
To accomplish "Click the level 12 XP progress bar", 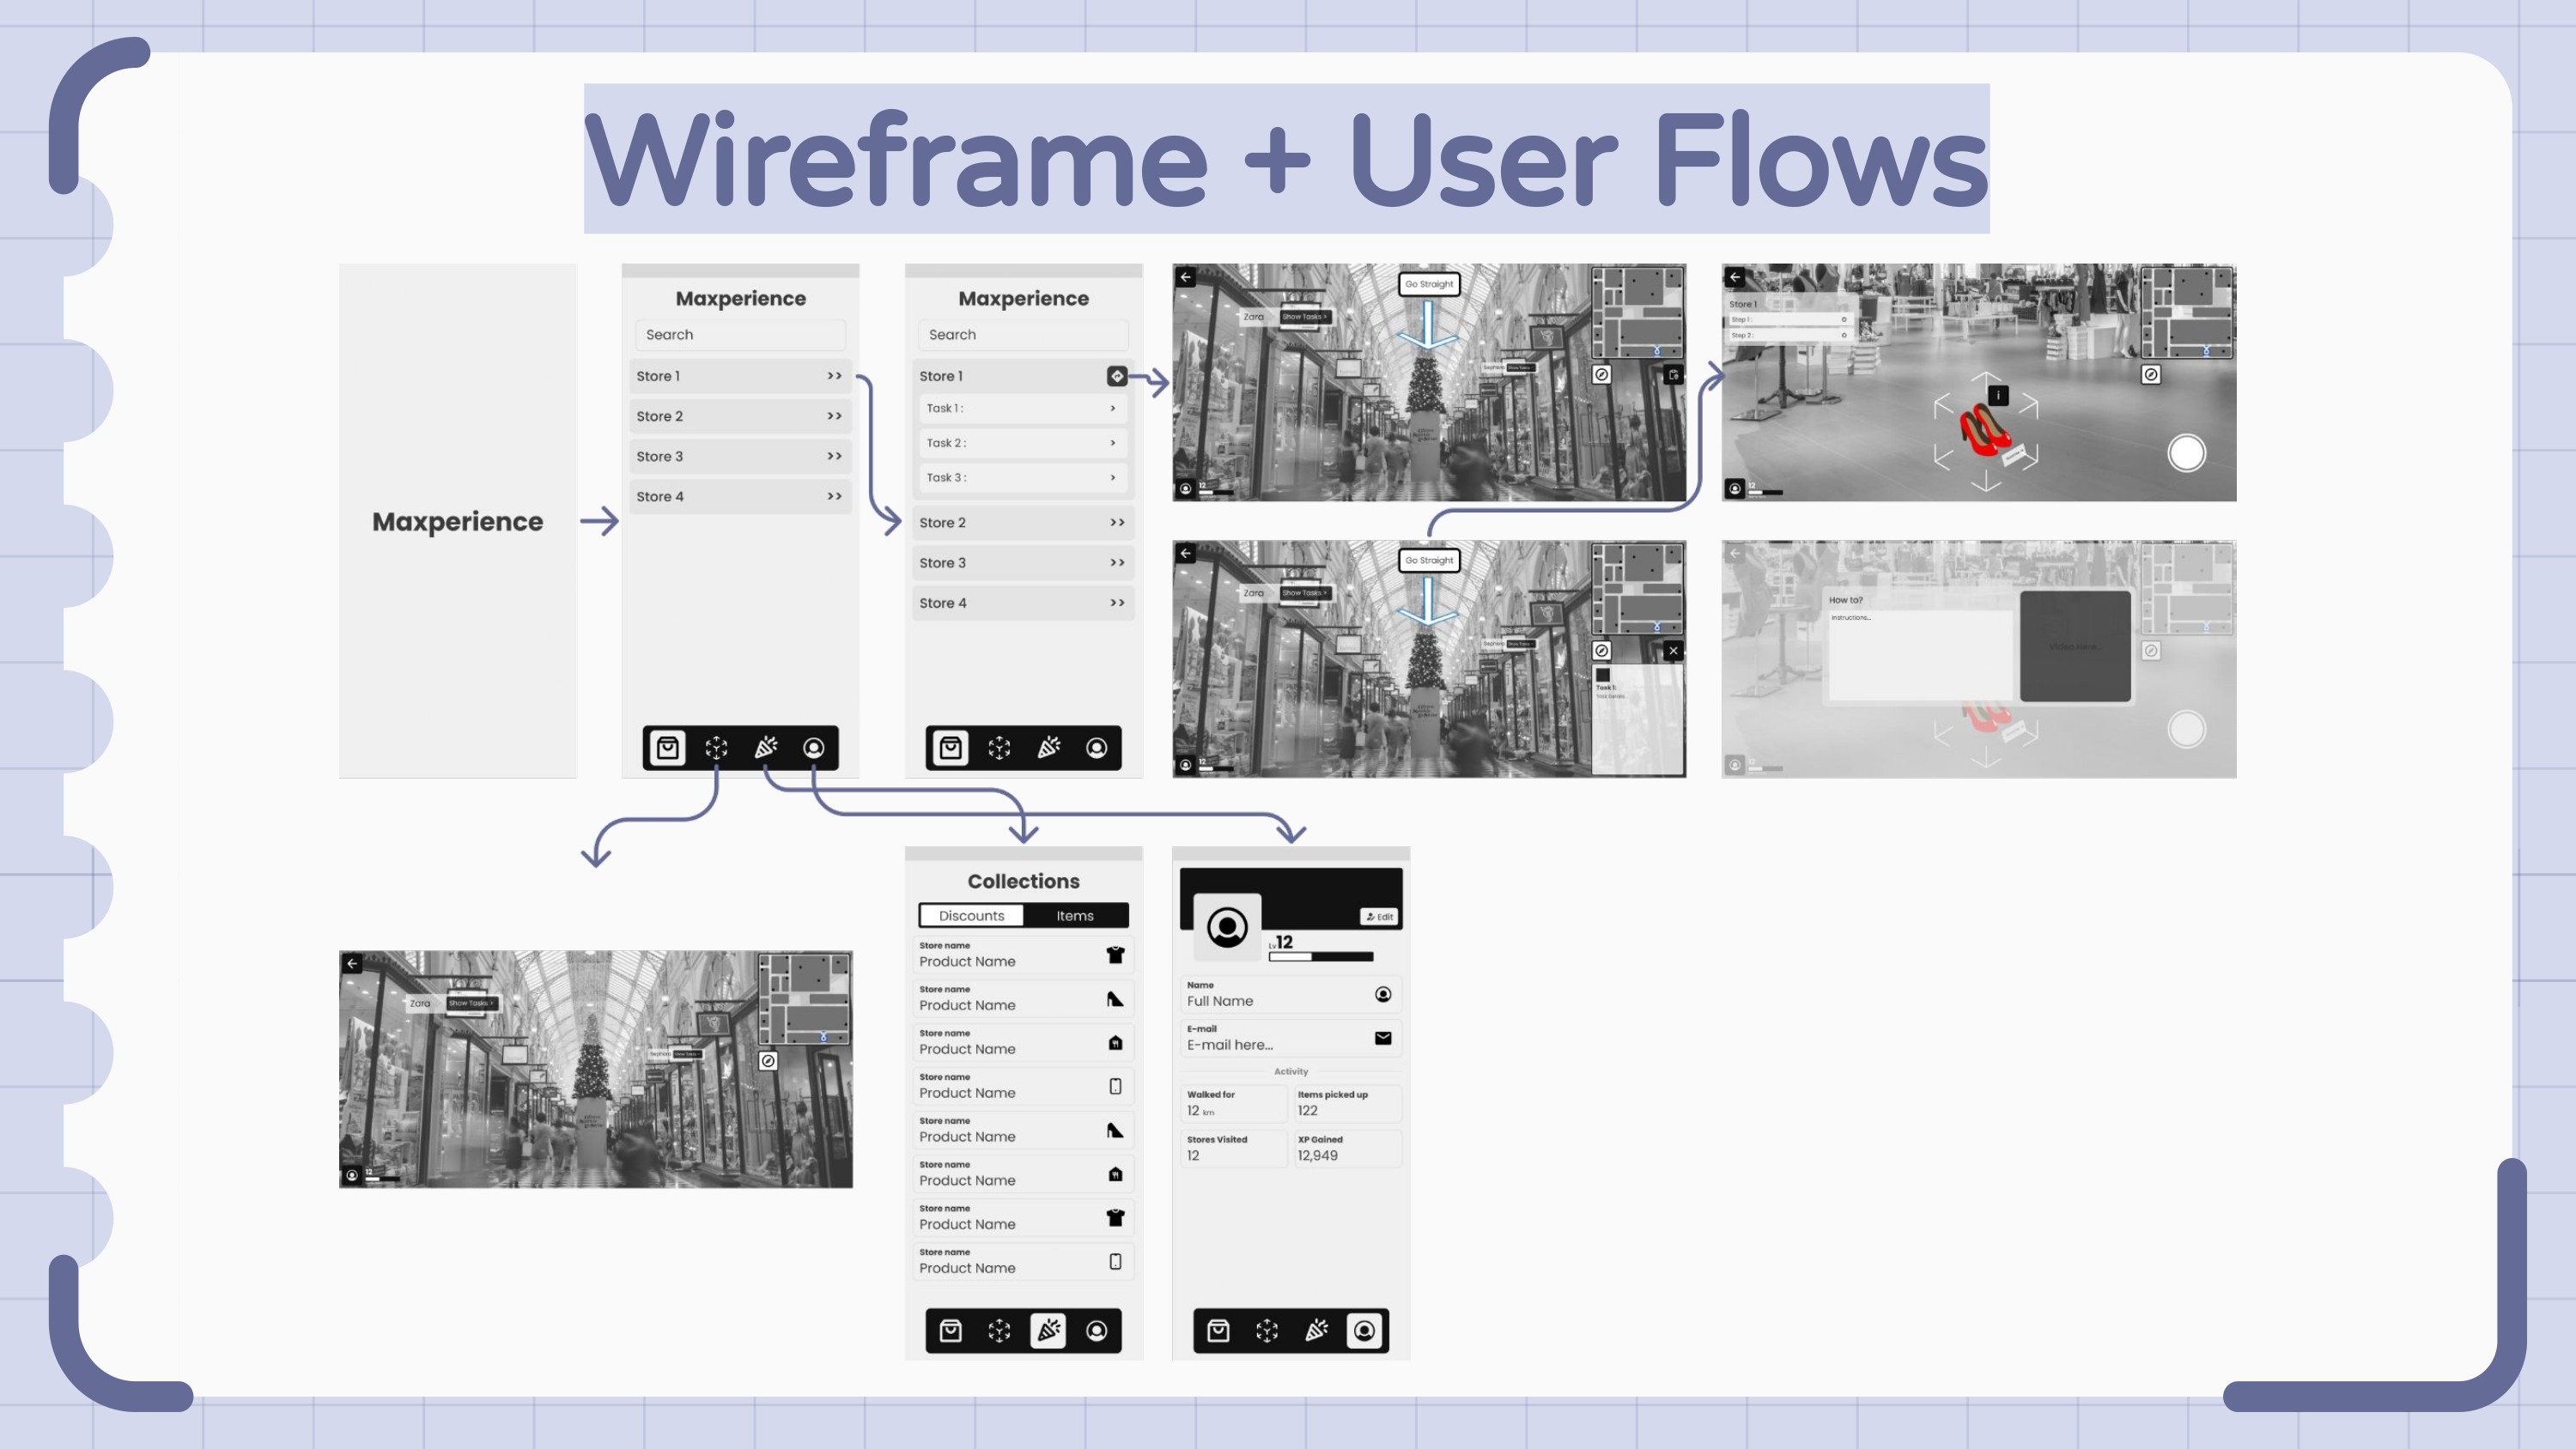I will click(x=1320, y=957).
